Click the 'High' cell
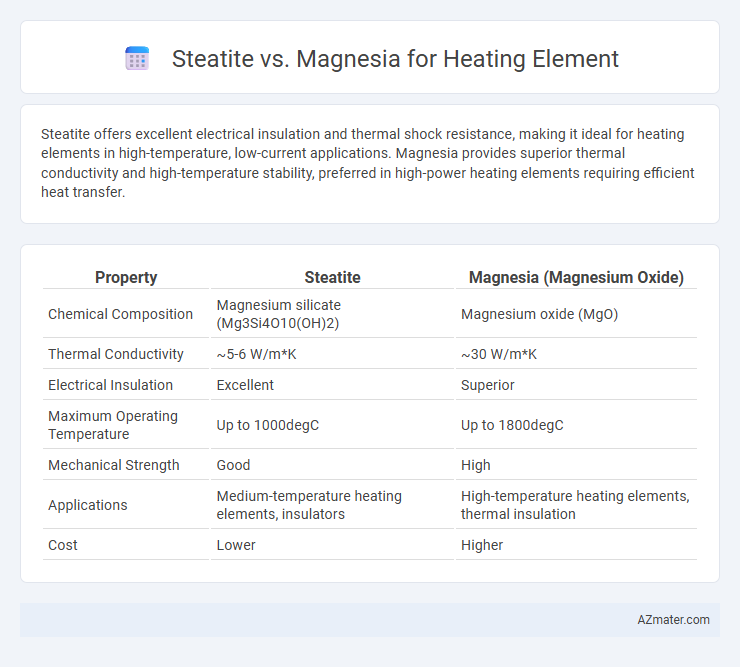This screenshot has width=740, height=667. 476,465
